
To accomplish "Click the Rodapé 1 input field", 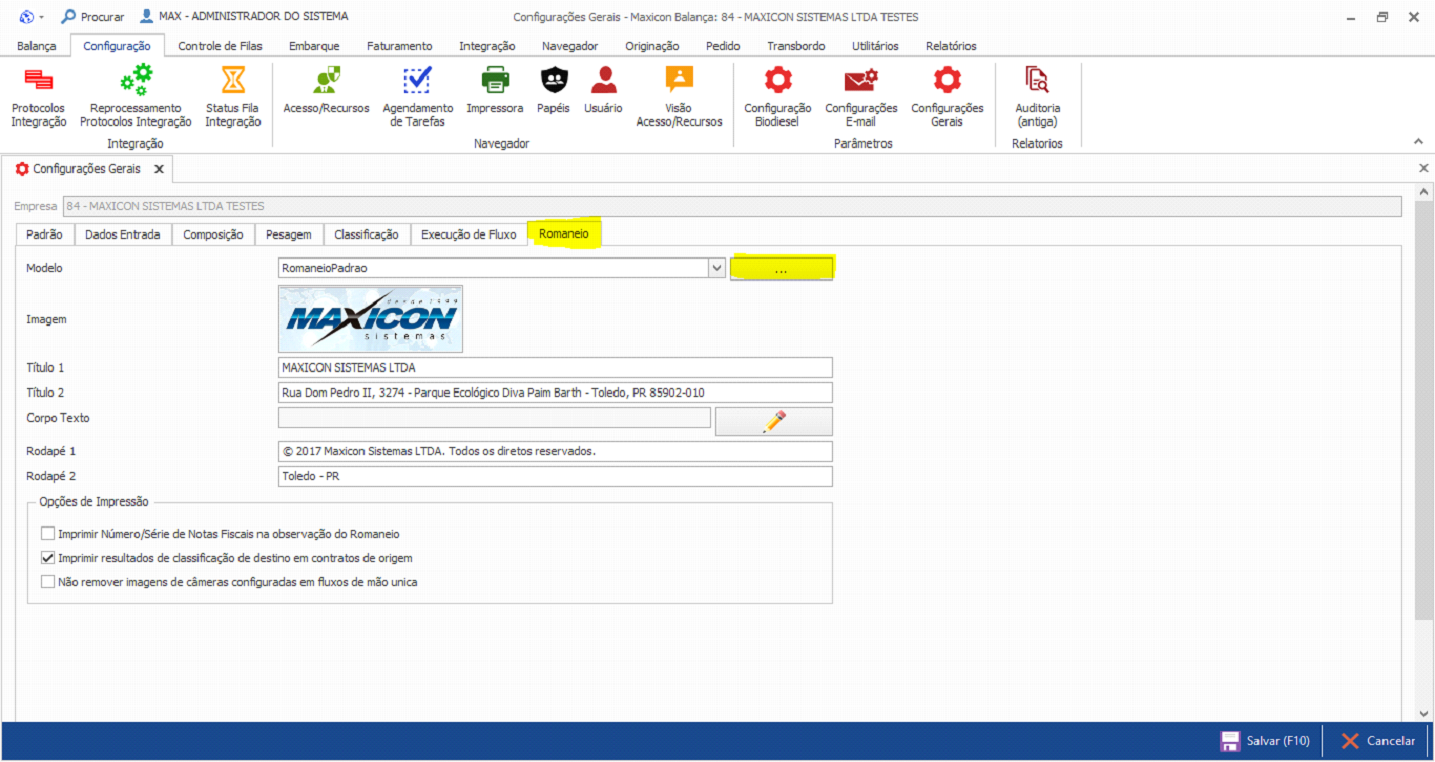I will (x=555, y=451).
